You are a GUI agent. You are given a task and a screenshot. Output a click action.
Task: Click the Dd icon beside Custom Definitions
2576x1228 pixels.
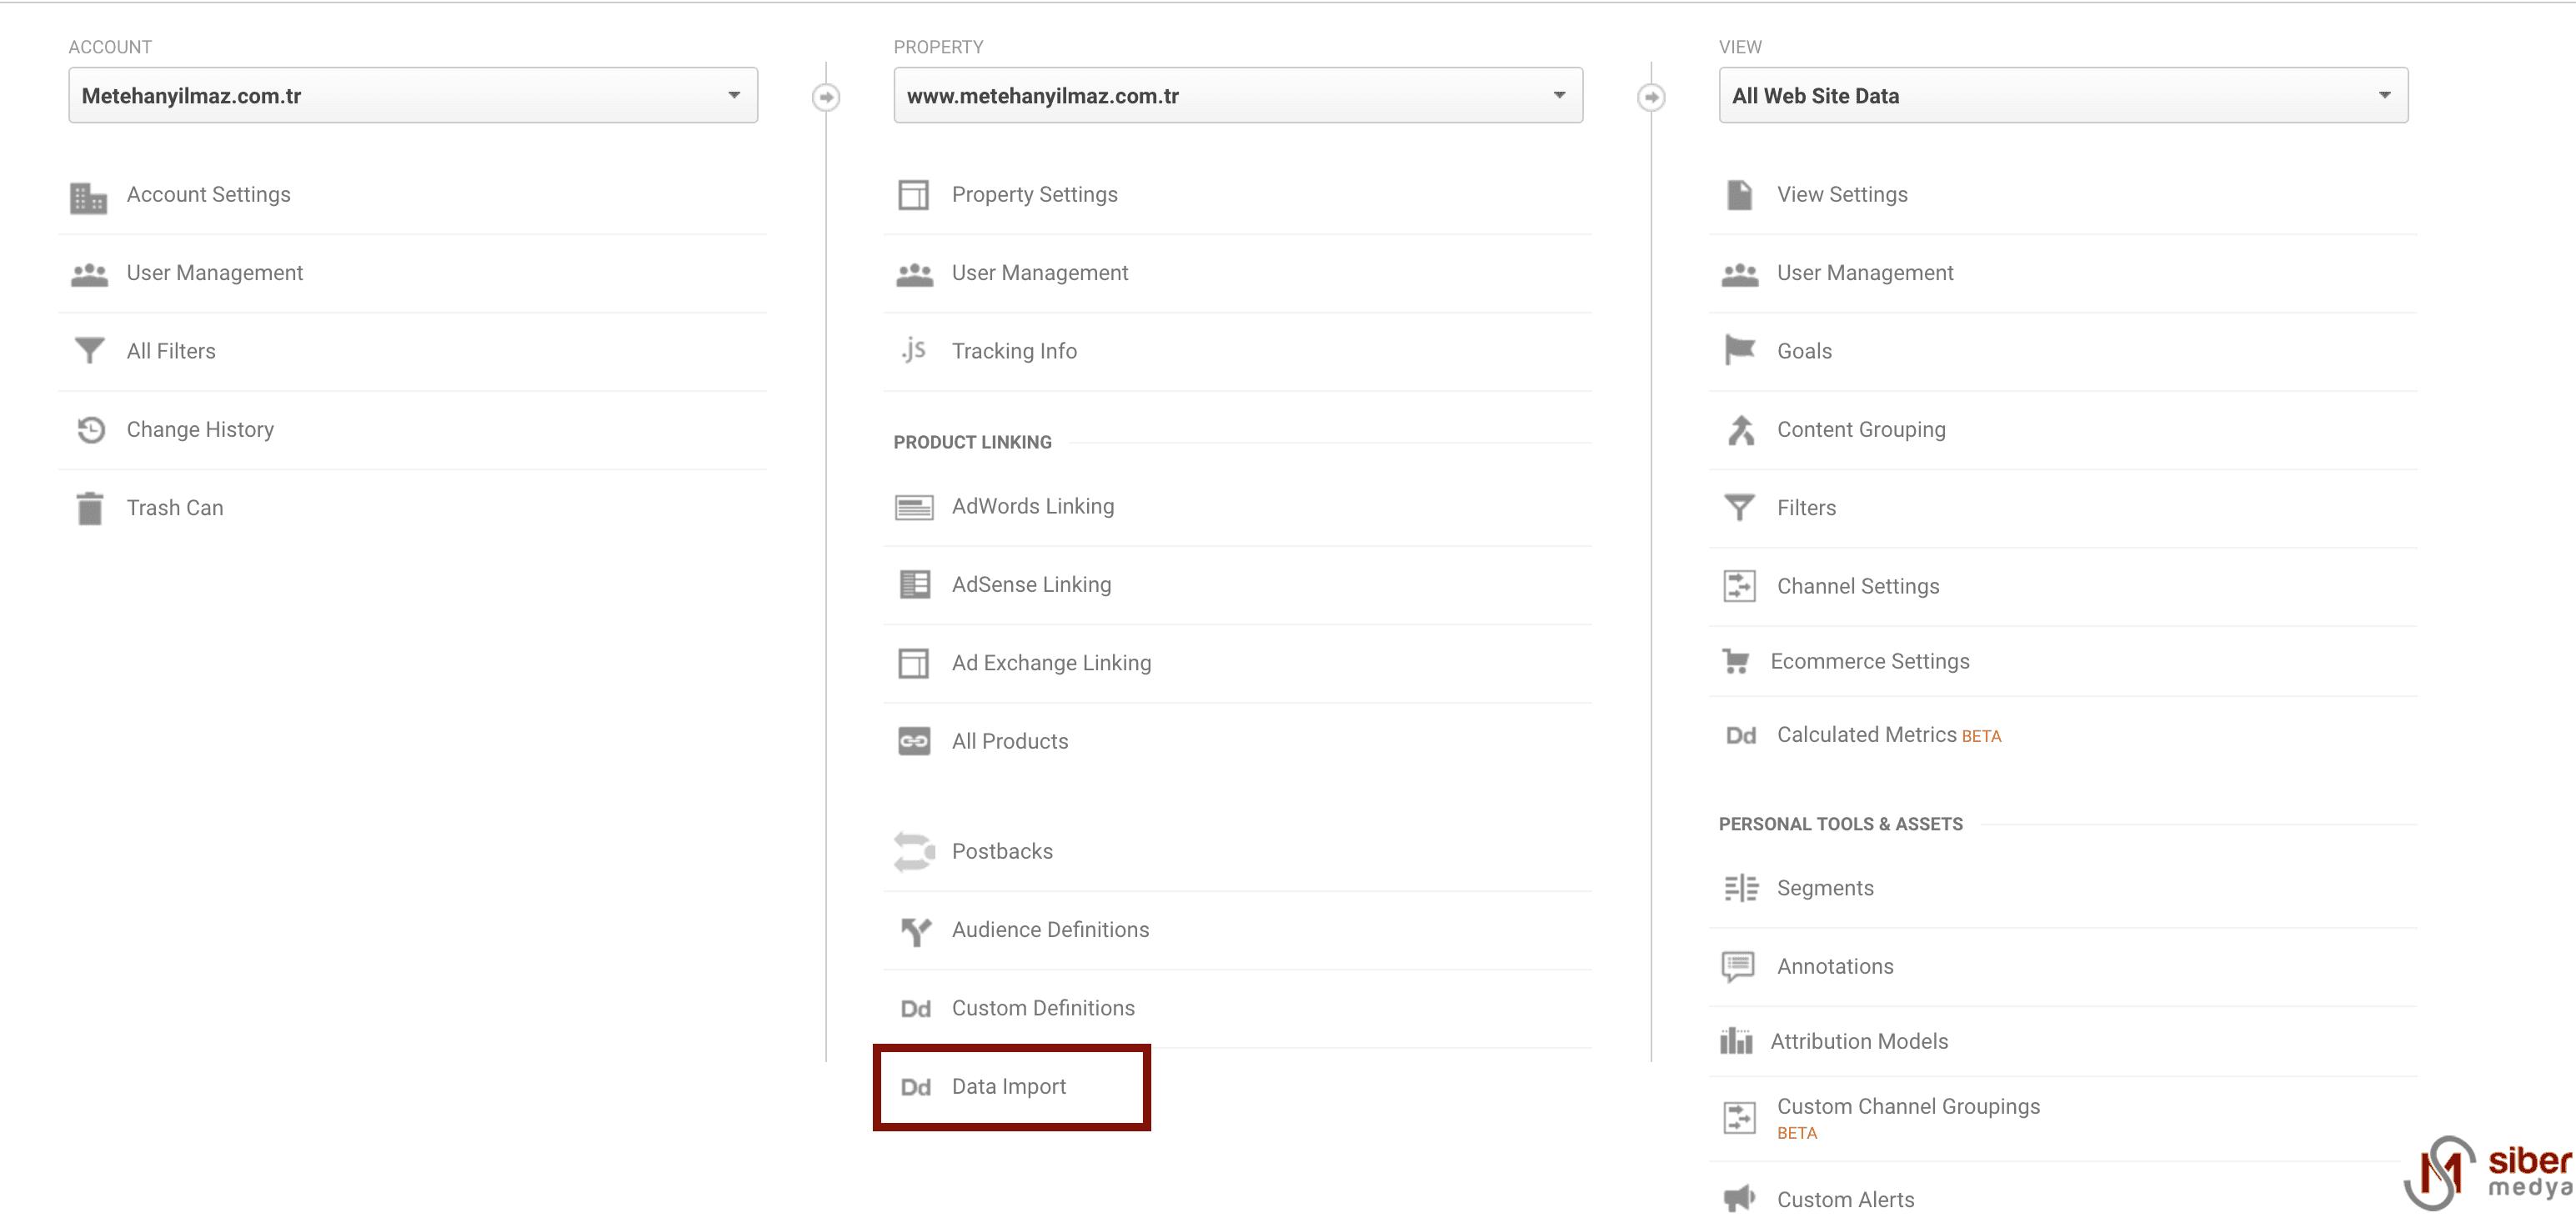pyautogui.click(x=915, y=1009)
